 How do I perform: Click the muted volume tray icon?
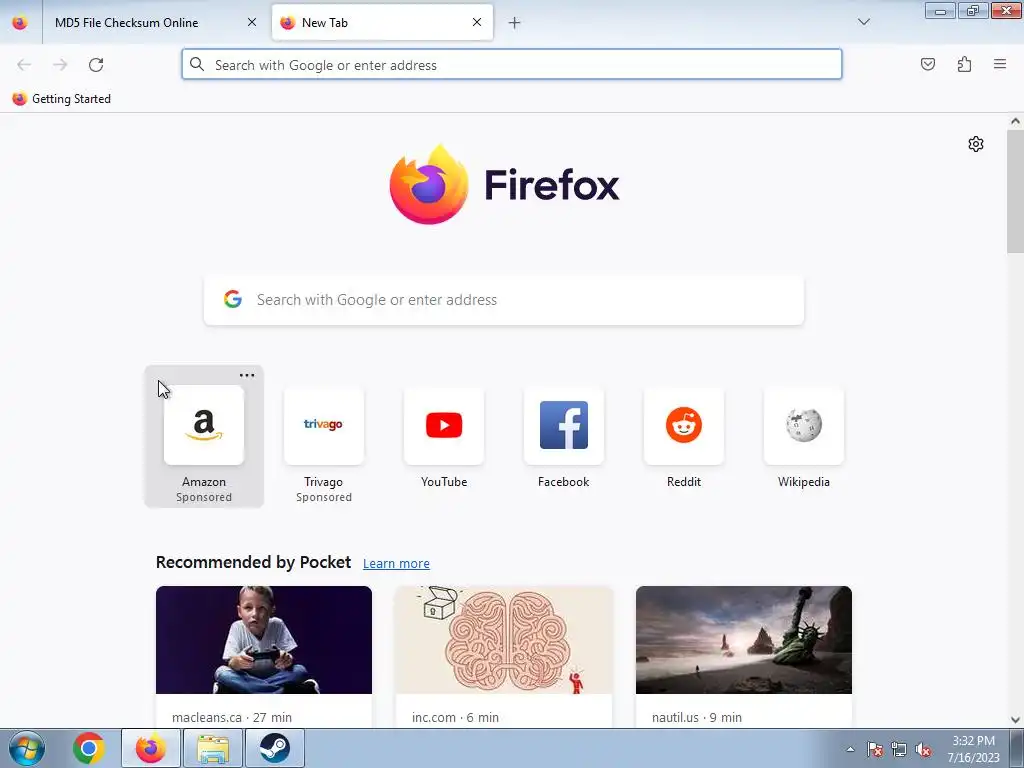[923, 749]
